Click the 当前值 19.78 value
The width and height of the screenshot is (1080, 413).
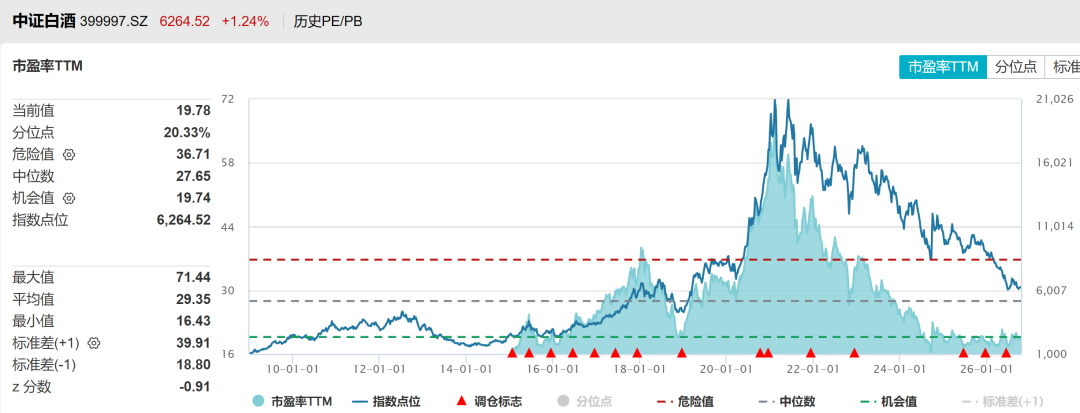click(193, 110)
